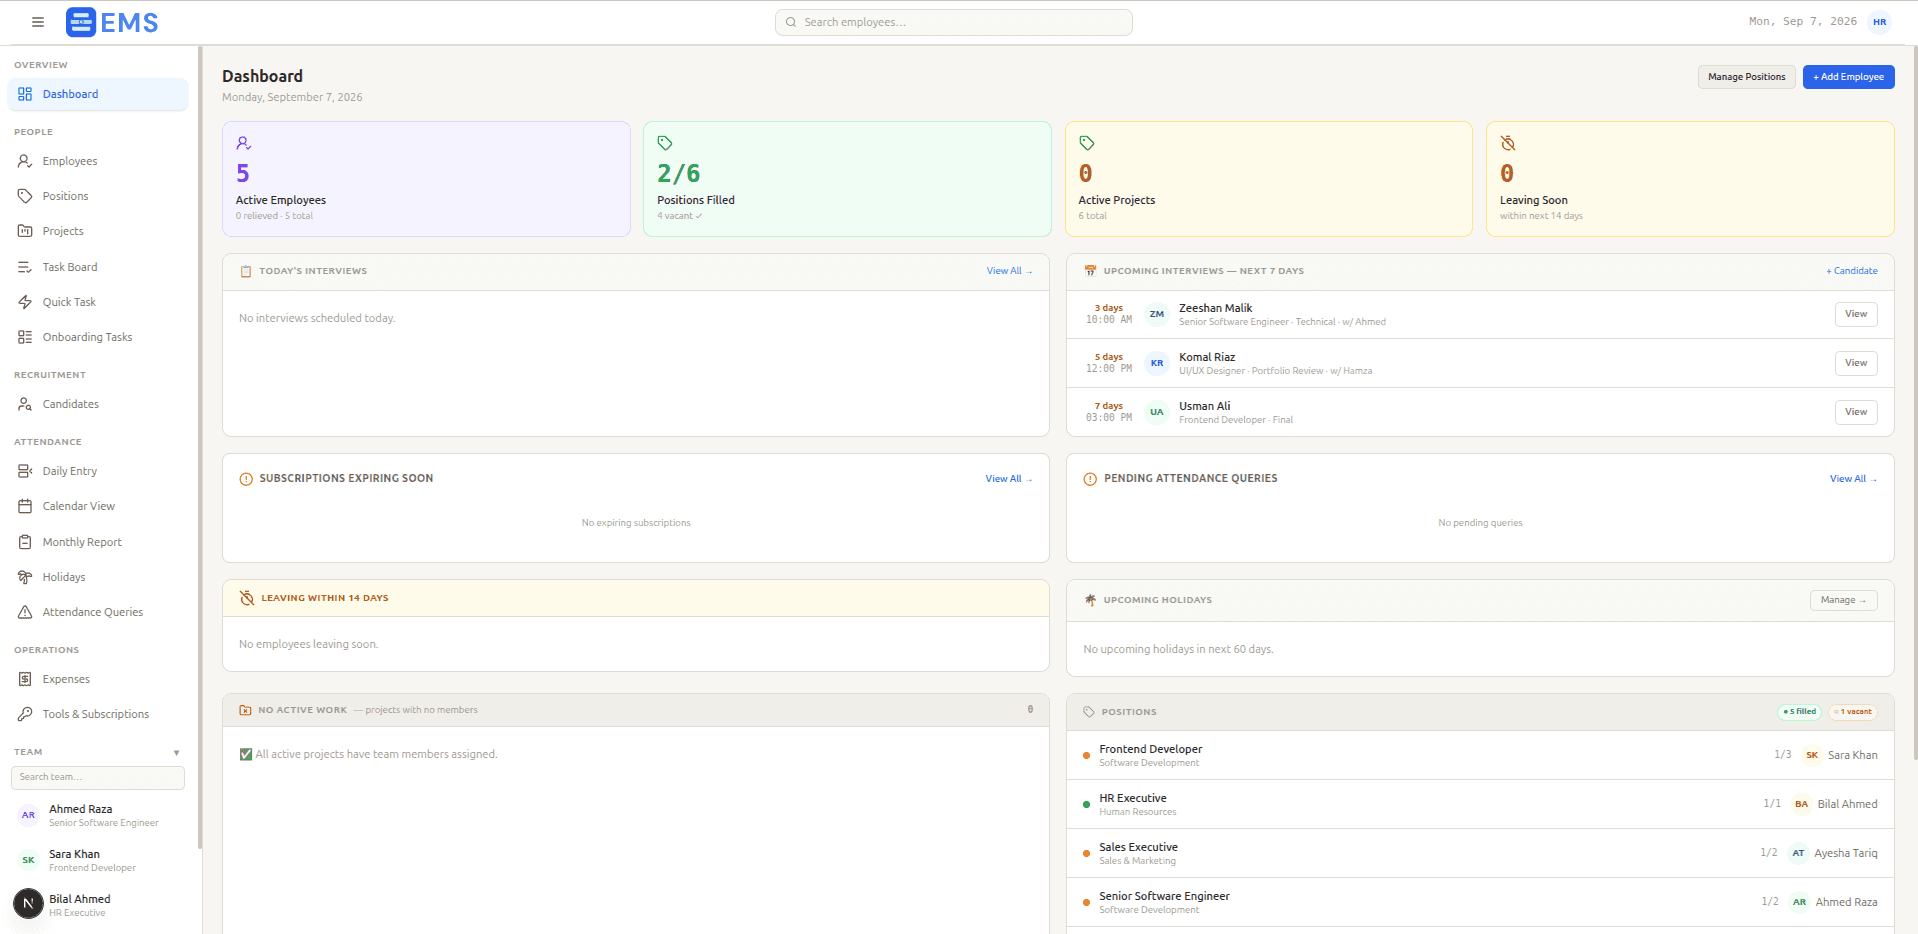
Task: View Komal Riaz's interview
Action: 1856,363
